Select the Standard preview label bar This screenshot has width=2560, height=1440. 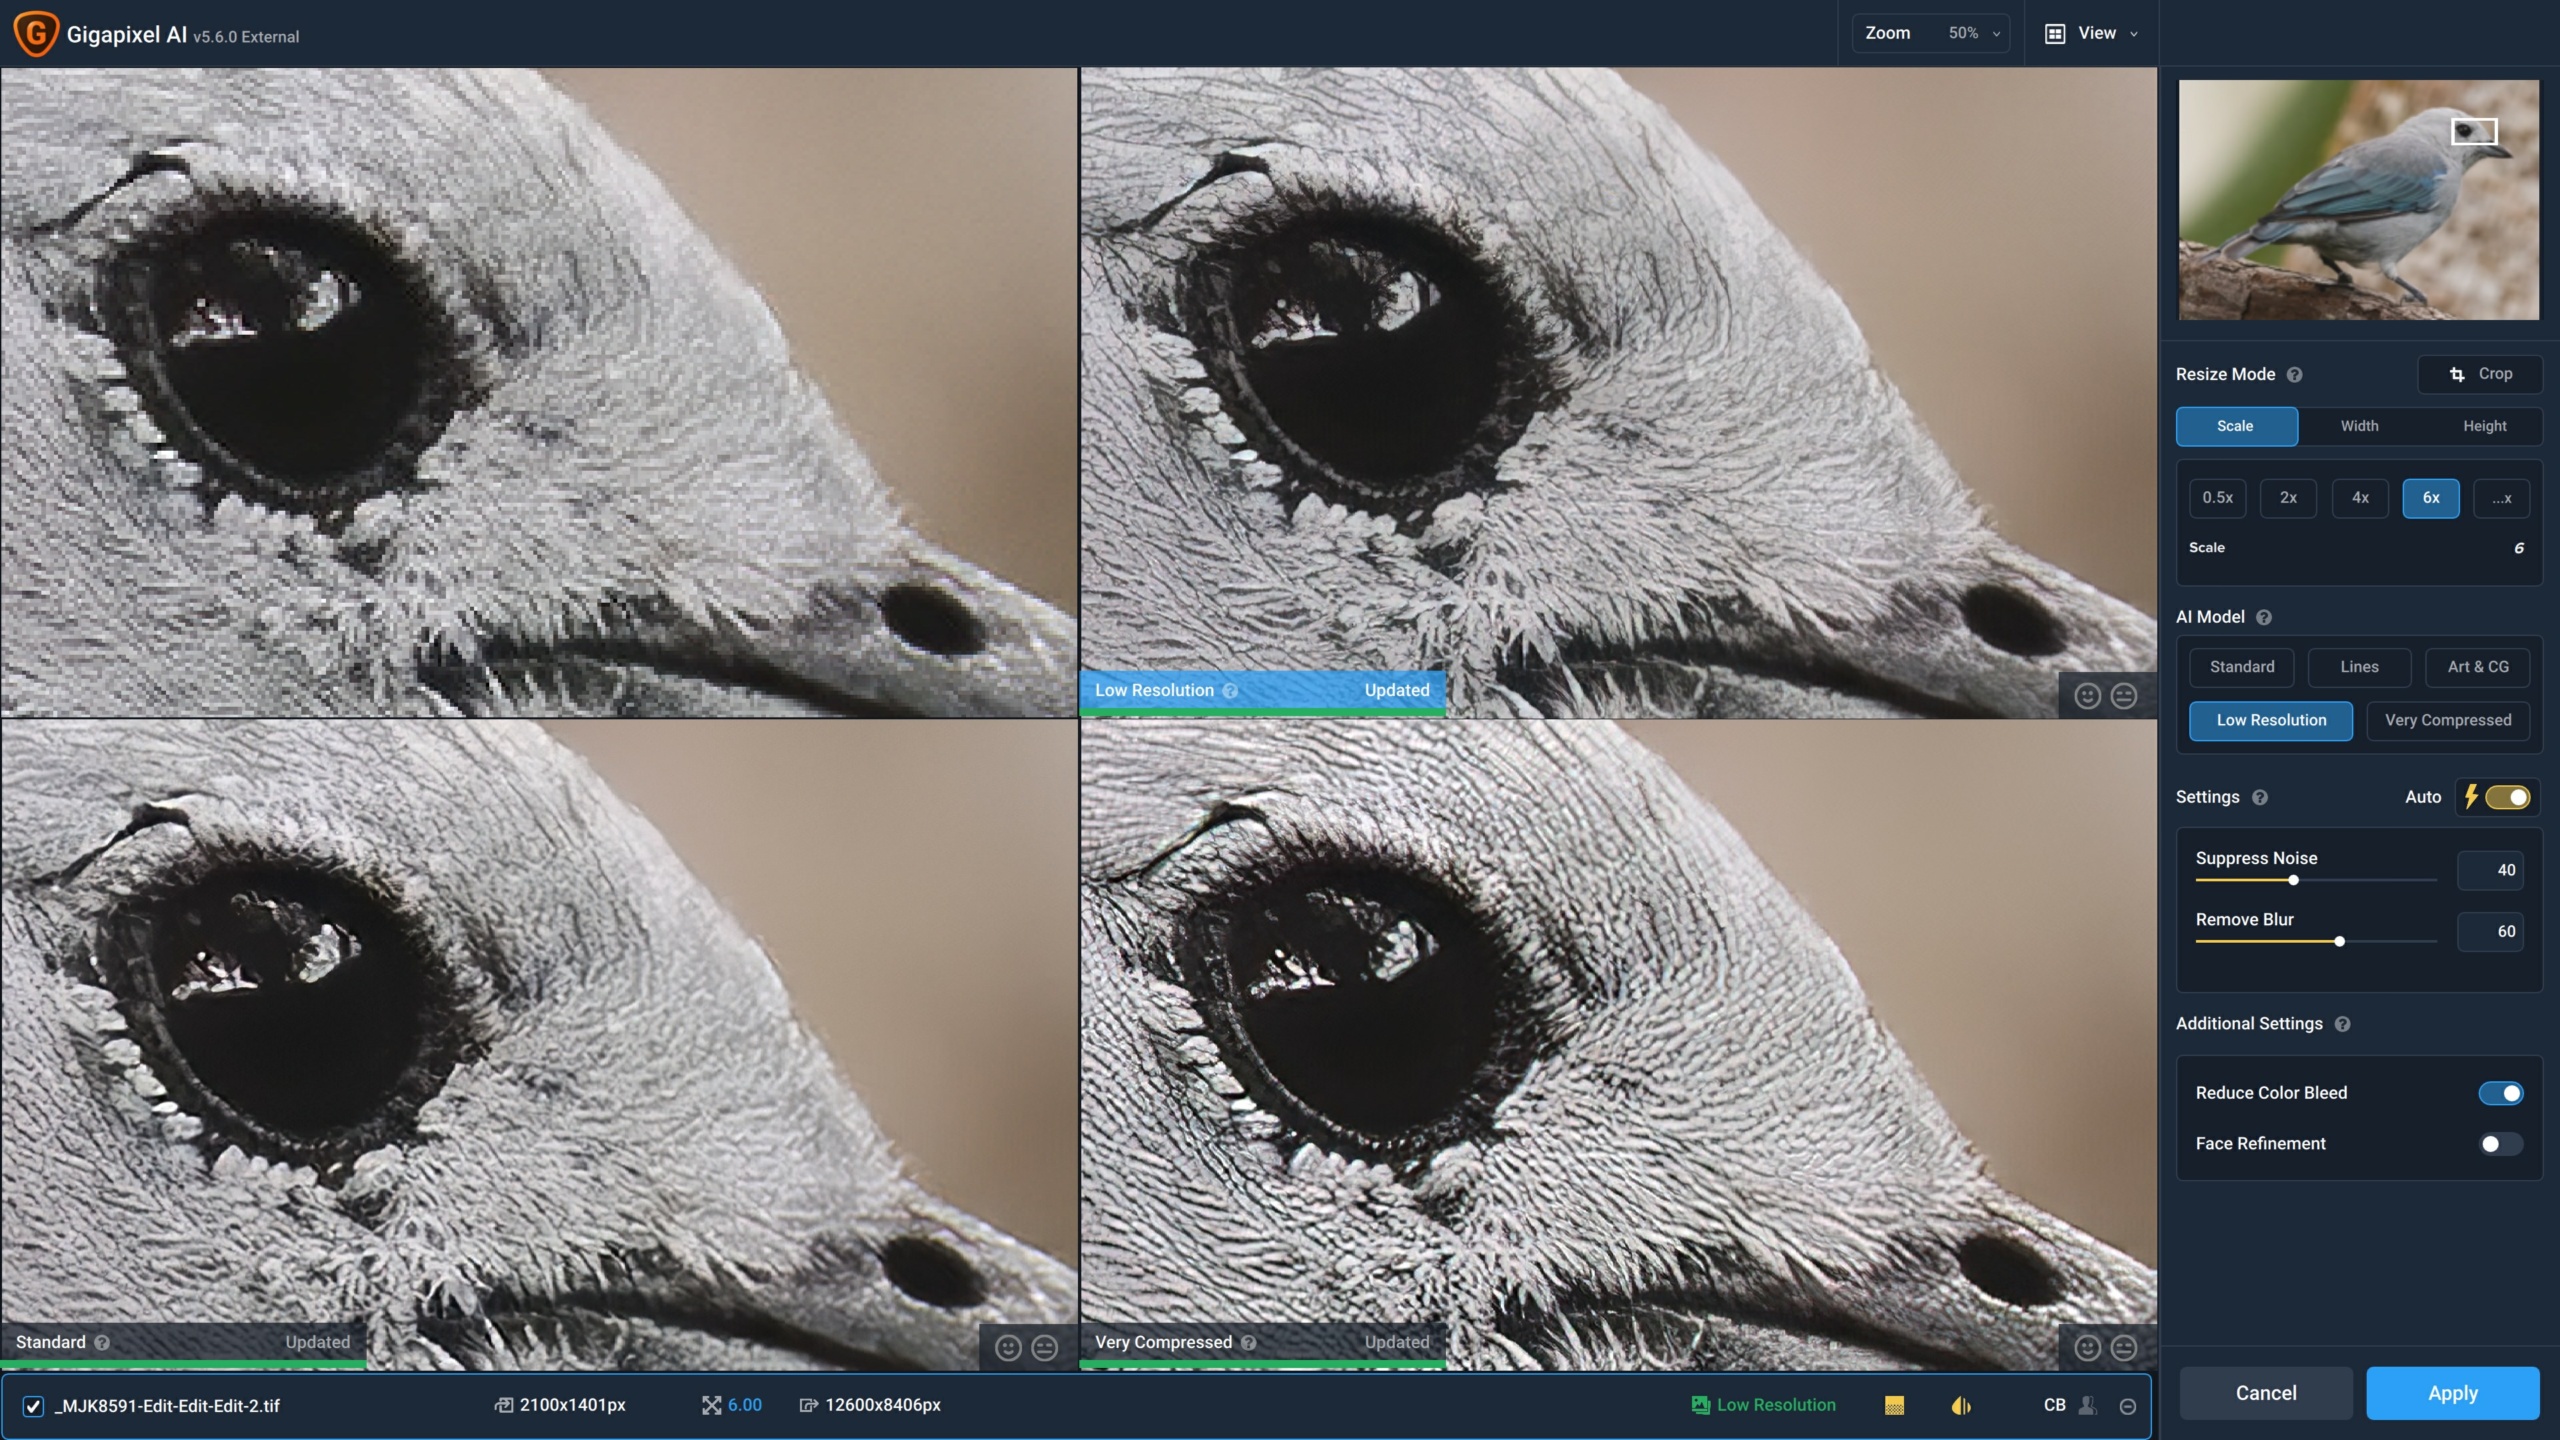(x=183, y=1343)
